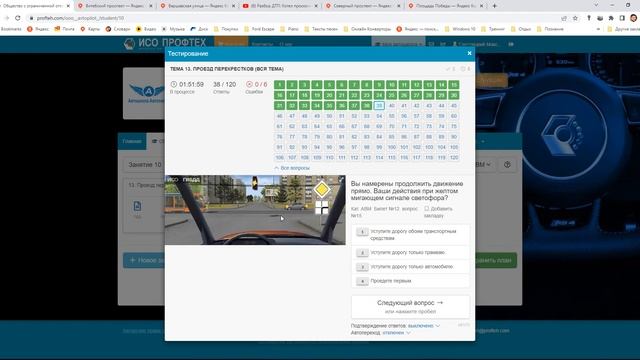The width and height of the screenshot is (640, 360).
Task: Click the bookmark counter icon in header
Action: 463,69
